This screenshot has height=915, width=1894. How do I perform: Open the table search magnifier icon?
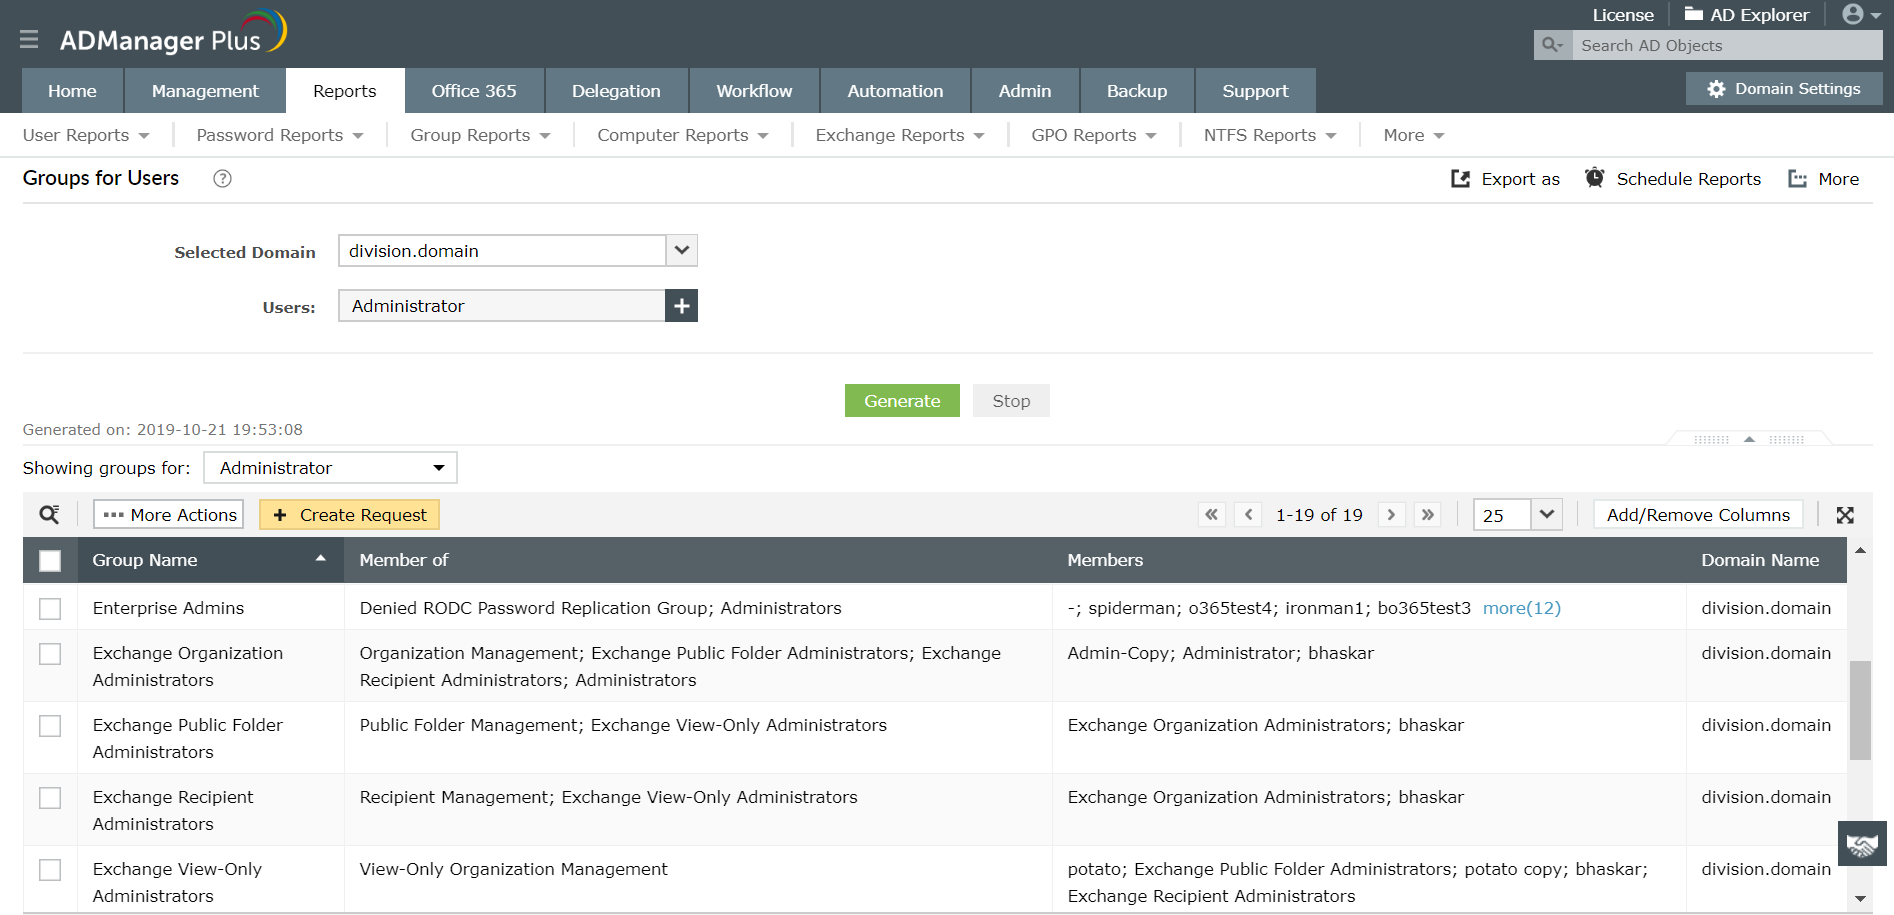pyautogui.click(x=49, y=515)
